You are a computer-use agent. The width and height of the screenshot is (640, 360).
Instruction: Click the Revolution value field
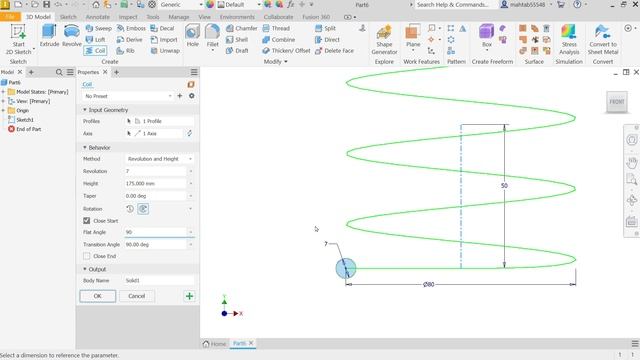[x=156, y=171]
